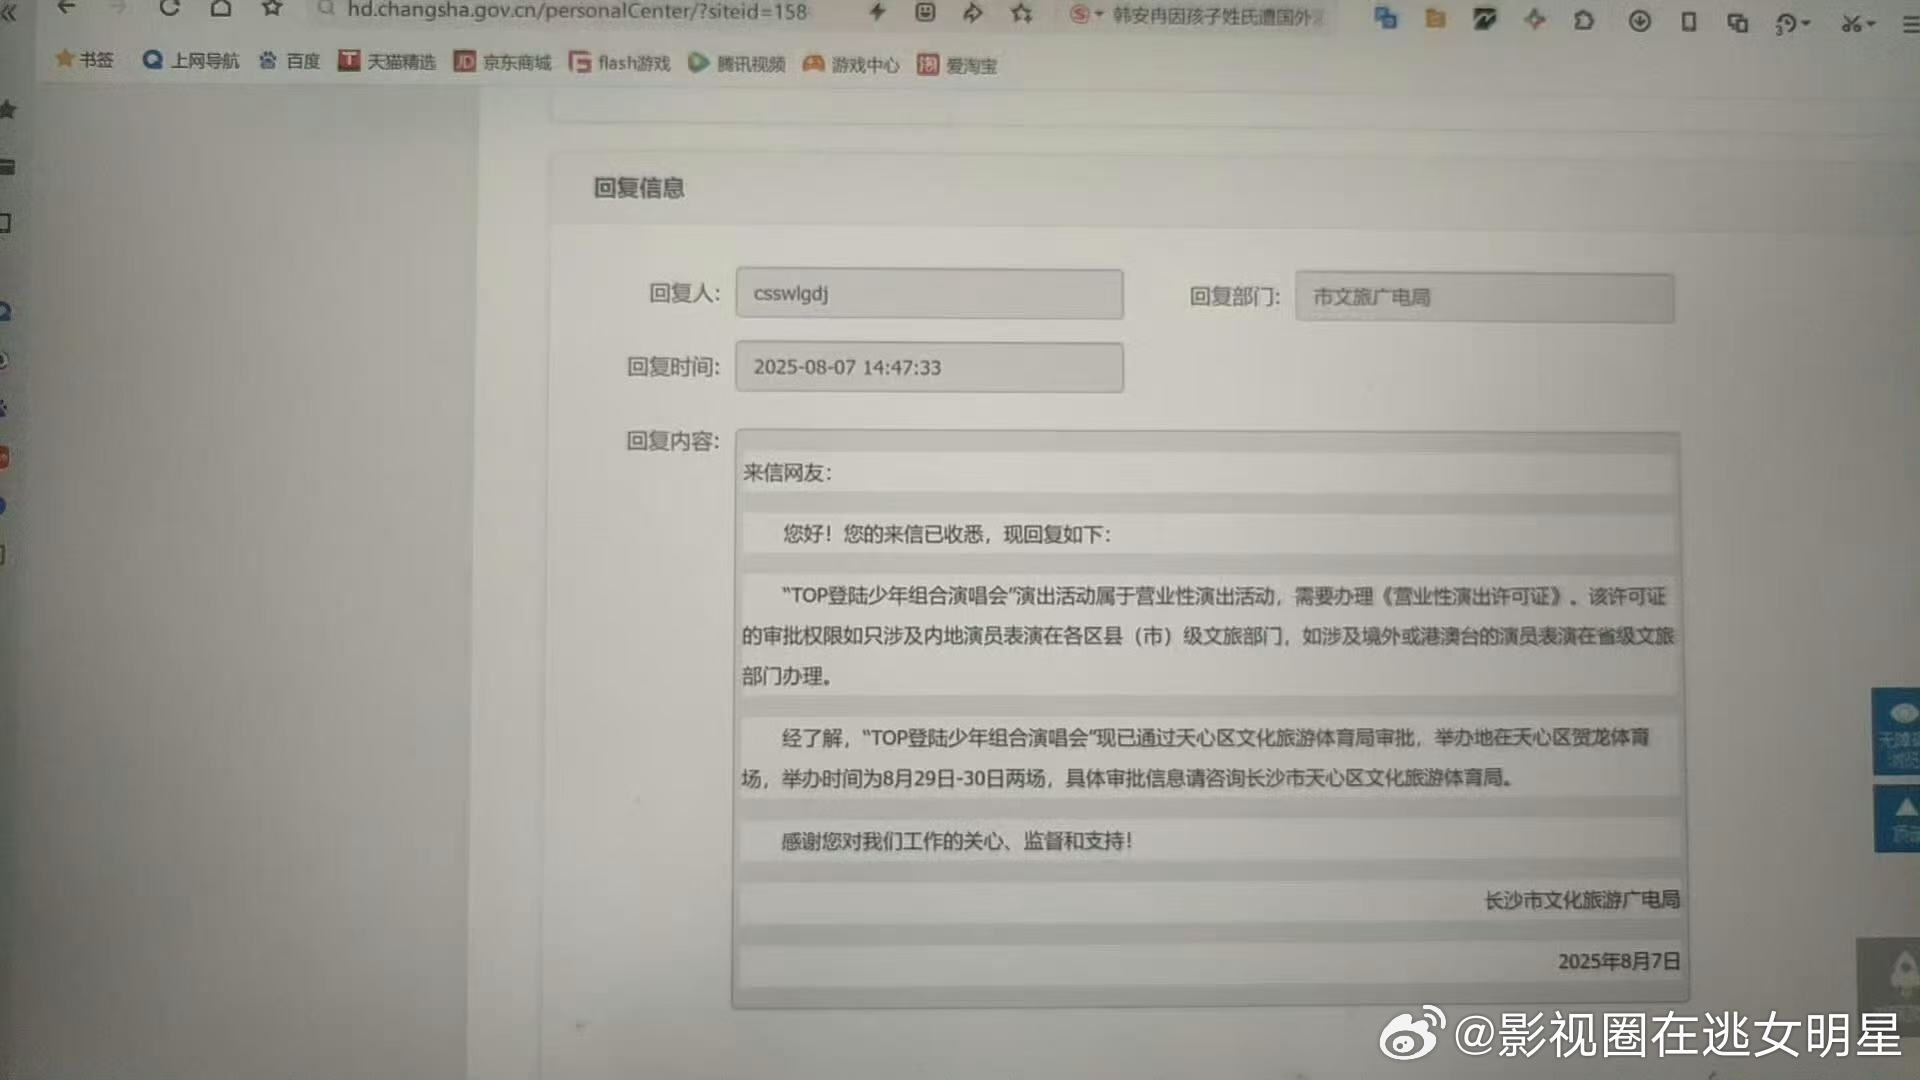Viewport: 1920px width, 1080px height.
Task: Click the blue eye accessibility button
Action: point(1897,732)
